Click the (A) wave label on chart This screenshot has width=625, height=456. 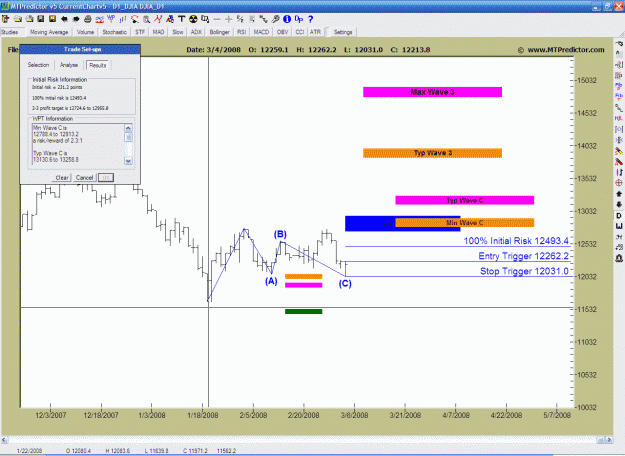point(271,281)
